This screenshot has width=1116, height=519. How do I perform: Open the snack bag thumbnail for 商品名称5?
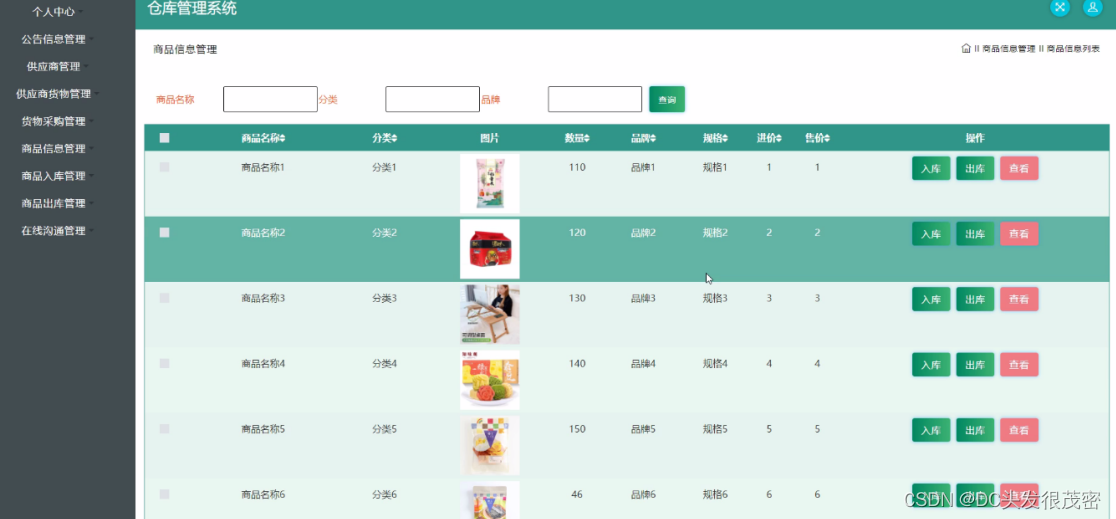pyautogui.click(x=490, y=446)
